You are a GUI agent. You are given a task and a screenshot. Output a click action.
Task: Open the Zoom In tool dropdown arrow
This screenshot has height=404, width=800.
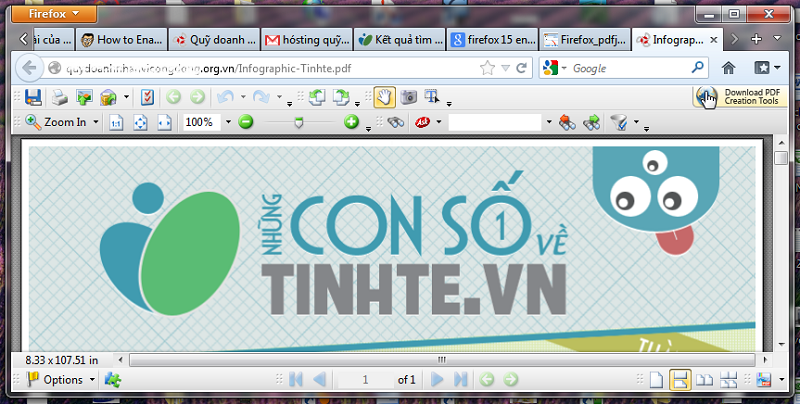(95, 122)
